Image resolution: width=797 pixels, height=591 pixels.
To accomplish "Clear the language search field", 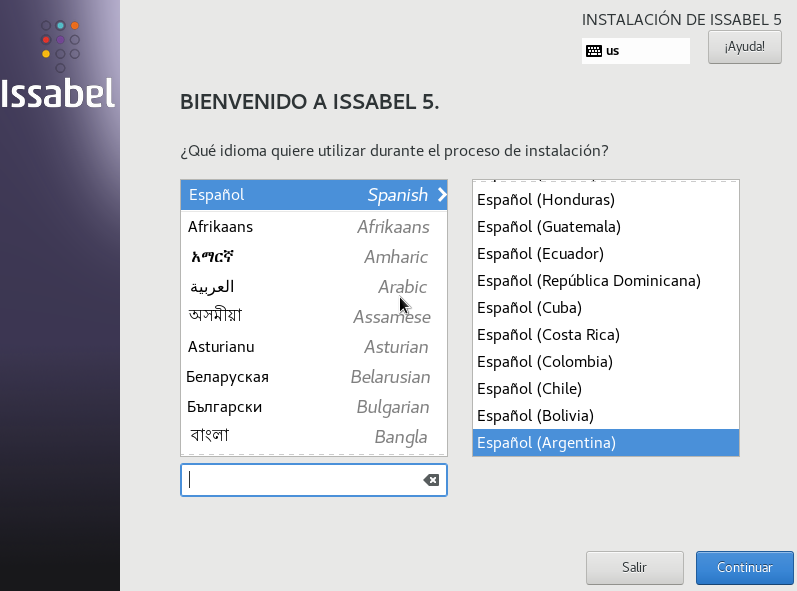I will pyautogui.click(x=431, y=480).
